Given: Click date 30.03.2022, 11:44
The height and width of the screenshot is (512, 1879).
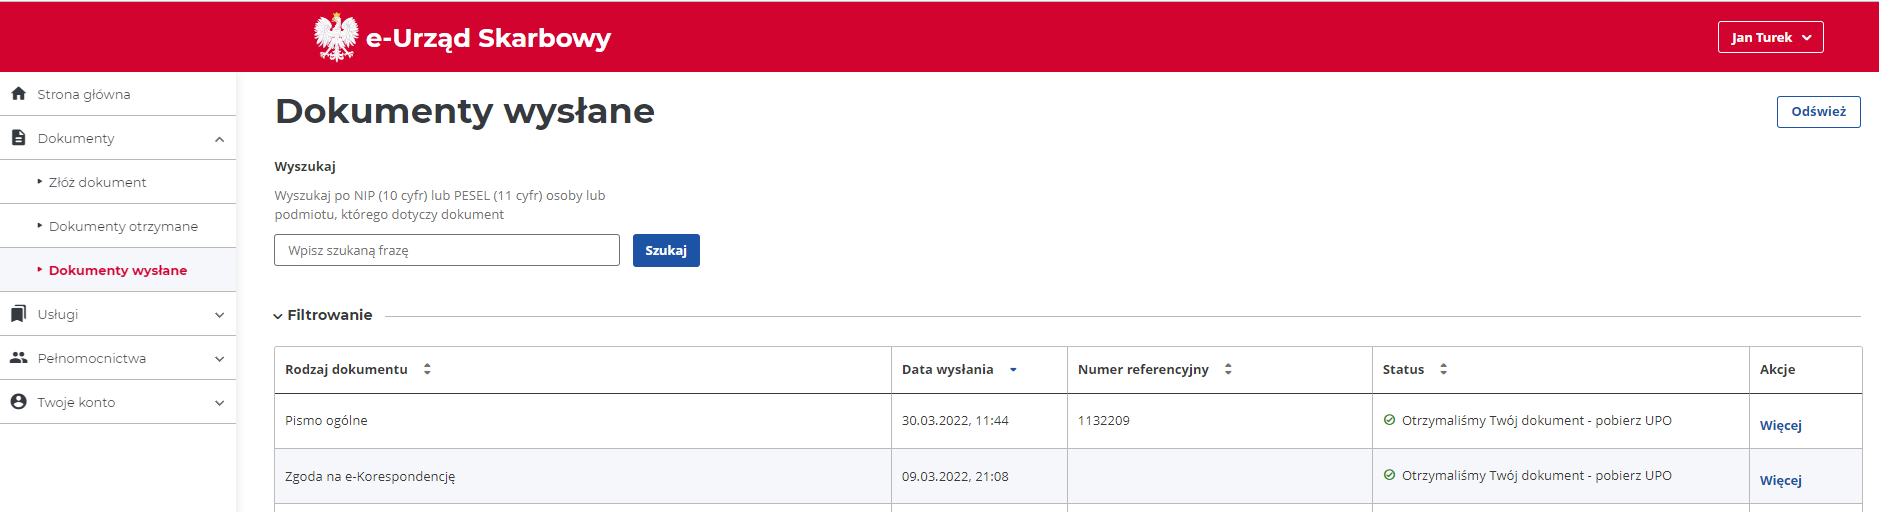Looking at the screenshot, I should coord(955,421).
